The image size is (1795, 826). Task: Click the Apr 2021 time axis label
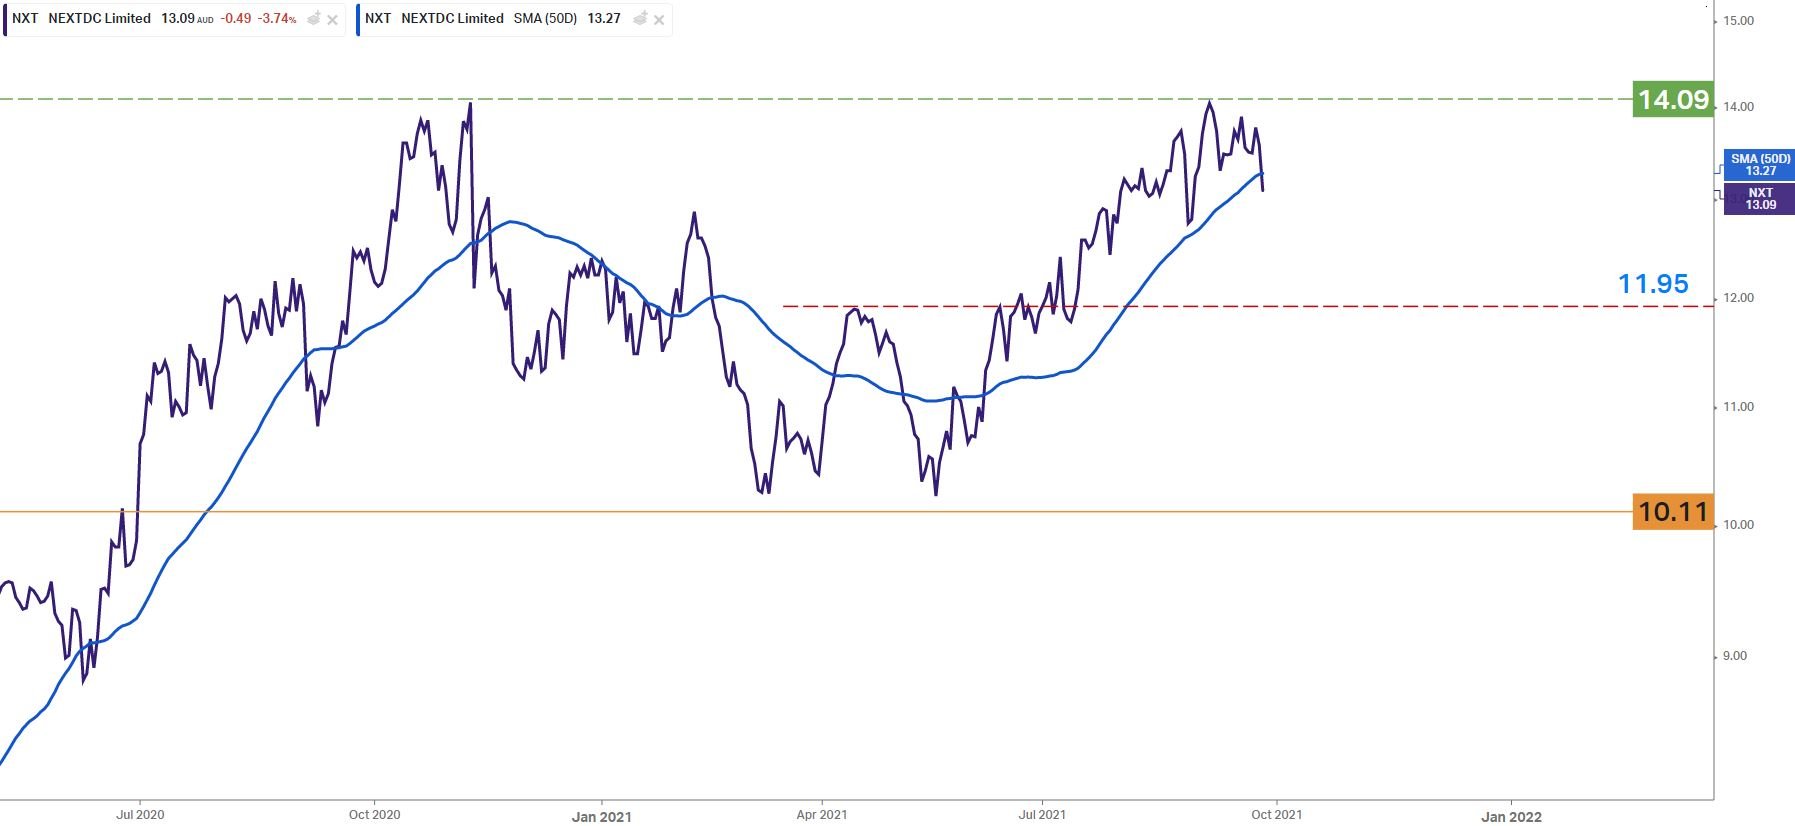click(821, 815)
